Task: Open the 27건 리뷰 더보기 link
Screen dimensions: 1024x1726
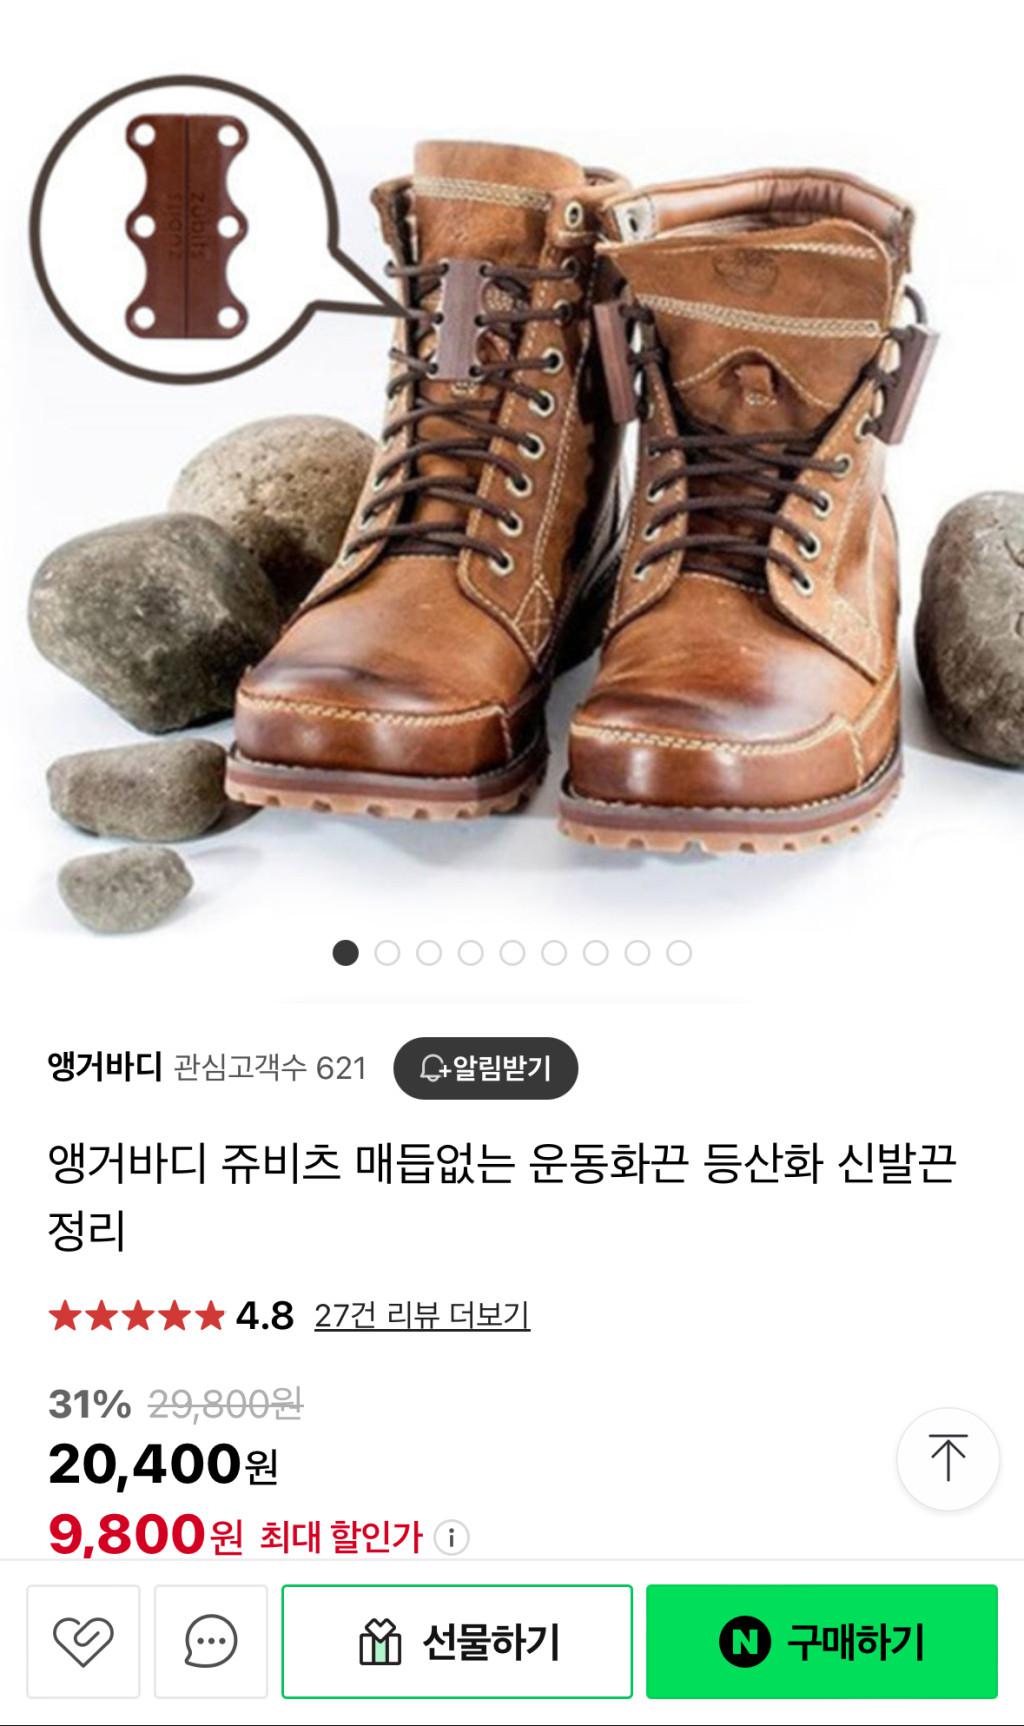Action: tap(422, 1315)
